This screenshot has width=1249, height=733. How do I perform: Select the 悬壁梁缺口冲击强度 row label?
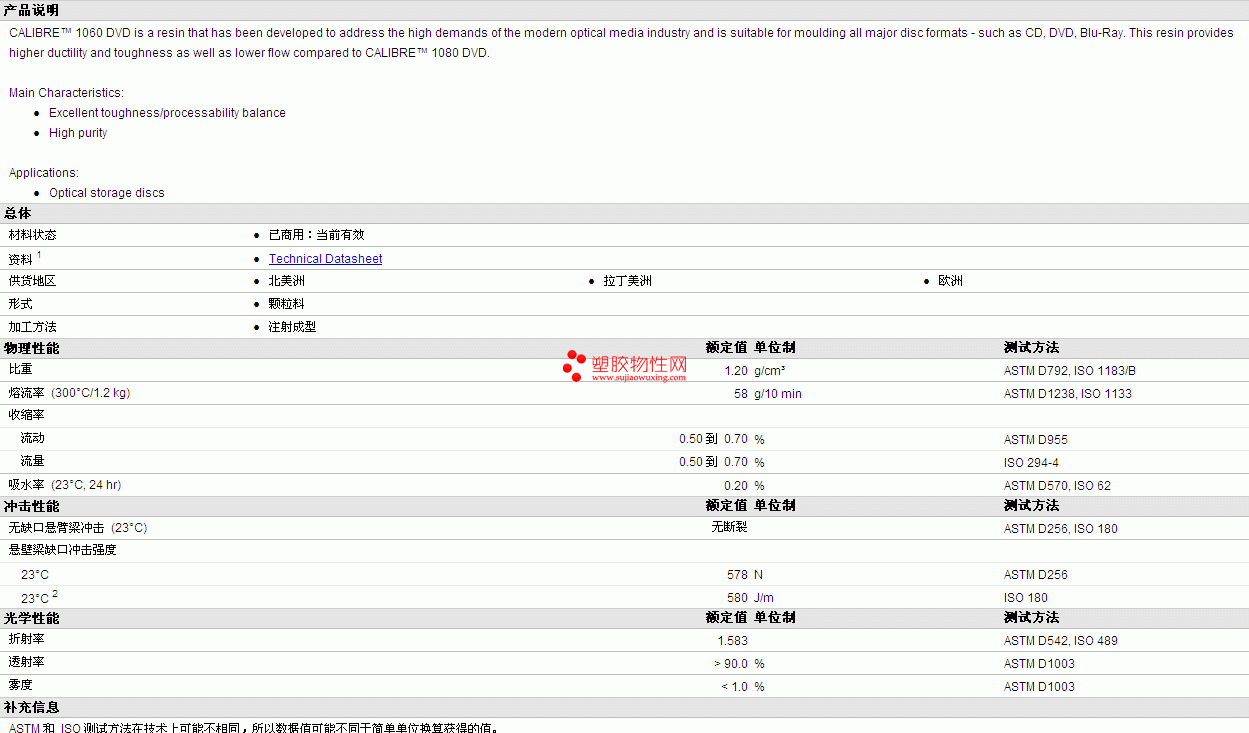pos(63,550)
